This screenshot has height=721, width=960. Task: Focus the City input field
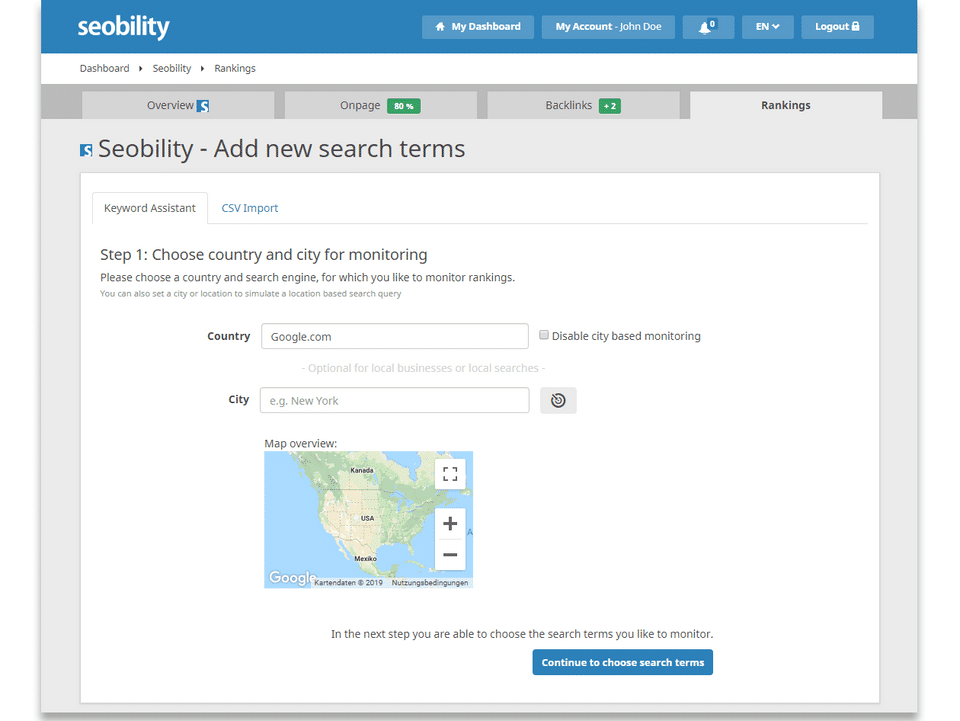point(394,400)
